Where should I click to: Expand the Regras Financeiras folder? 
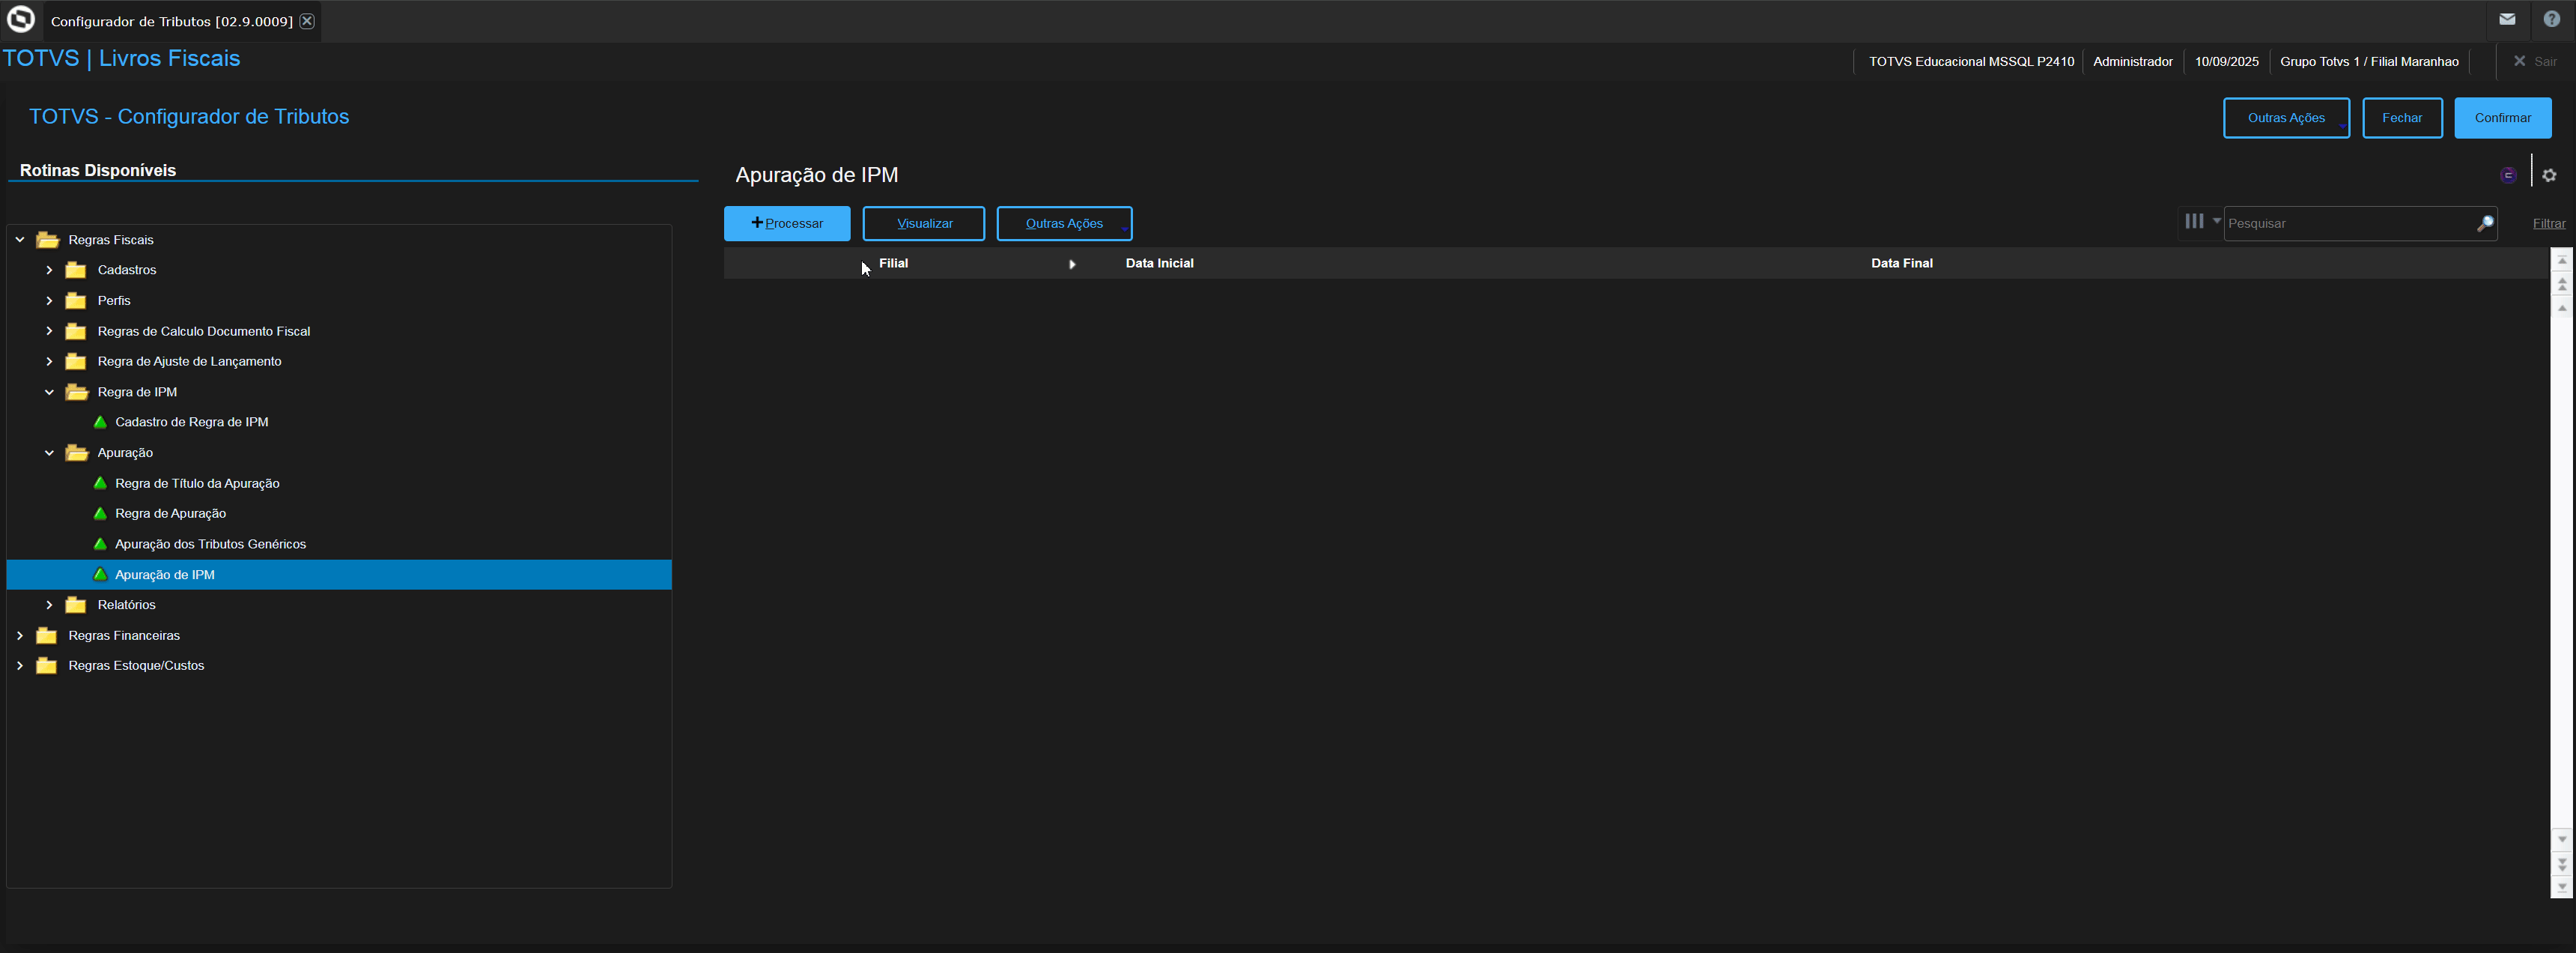point(20,636)
